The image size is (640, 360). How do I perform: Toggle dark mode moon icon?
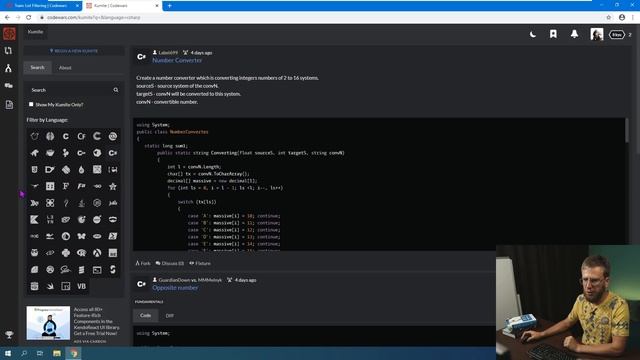533,34
